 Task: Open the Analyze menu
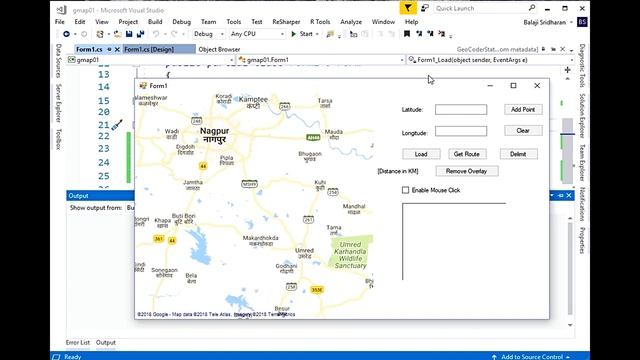[x=351, y=22]
